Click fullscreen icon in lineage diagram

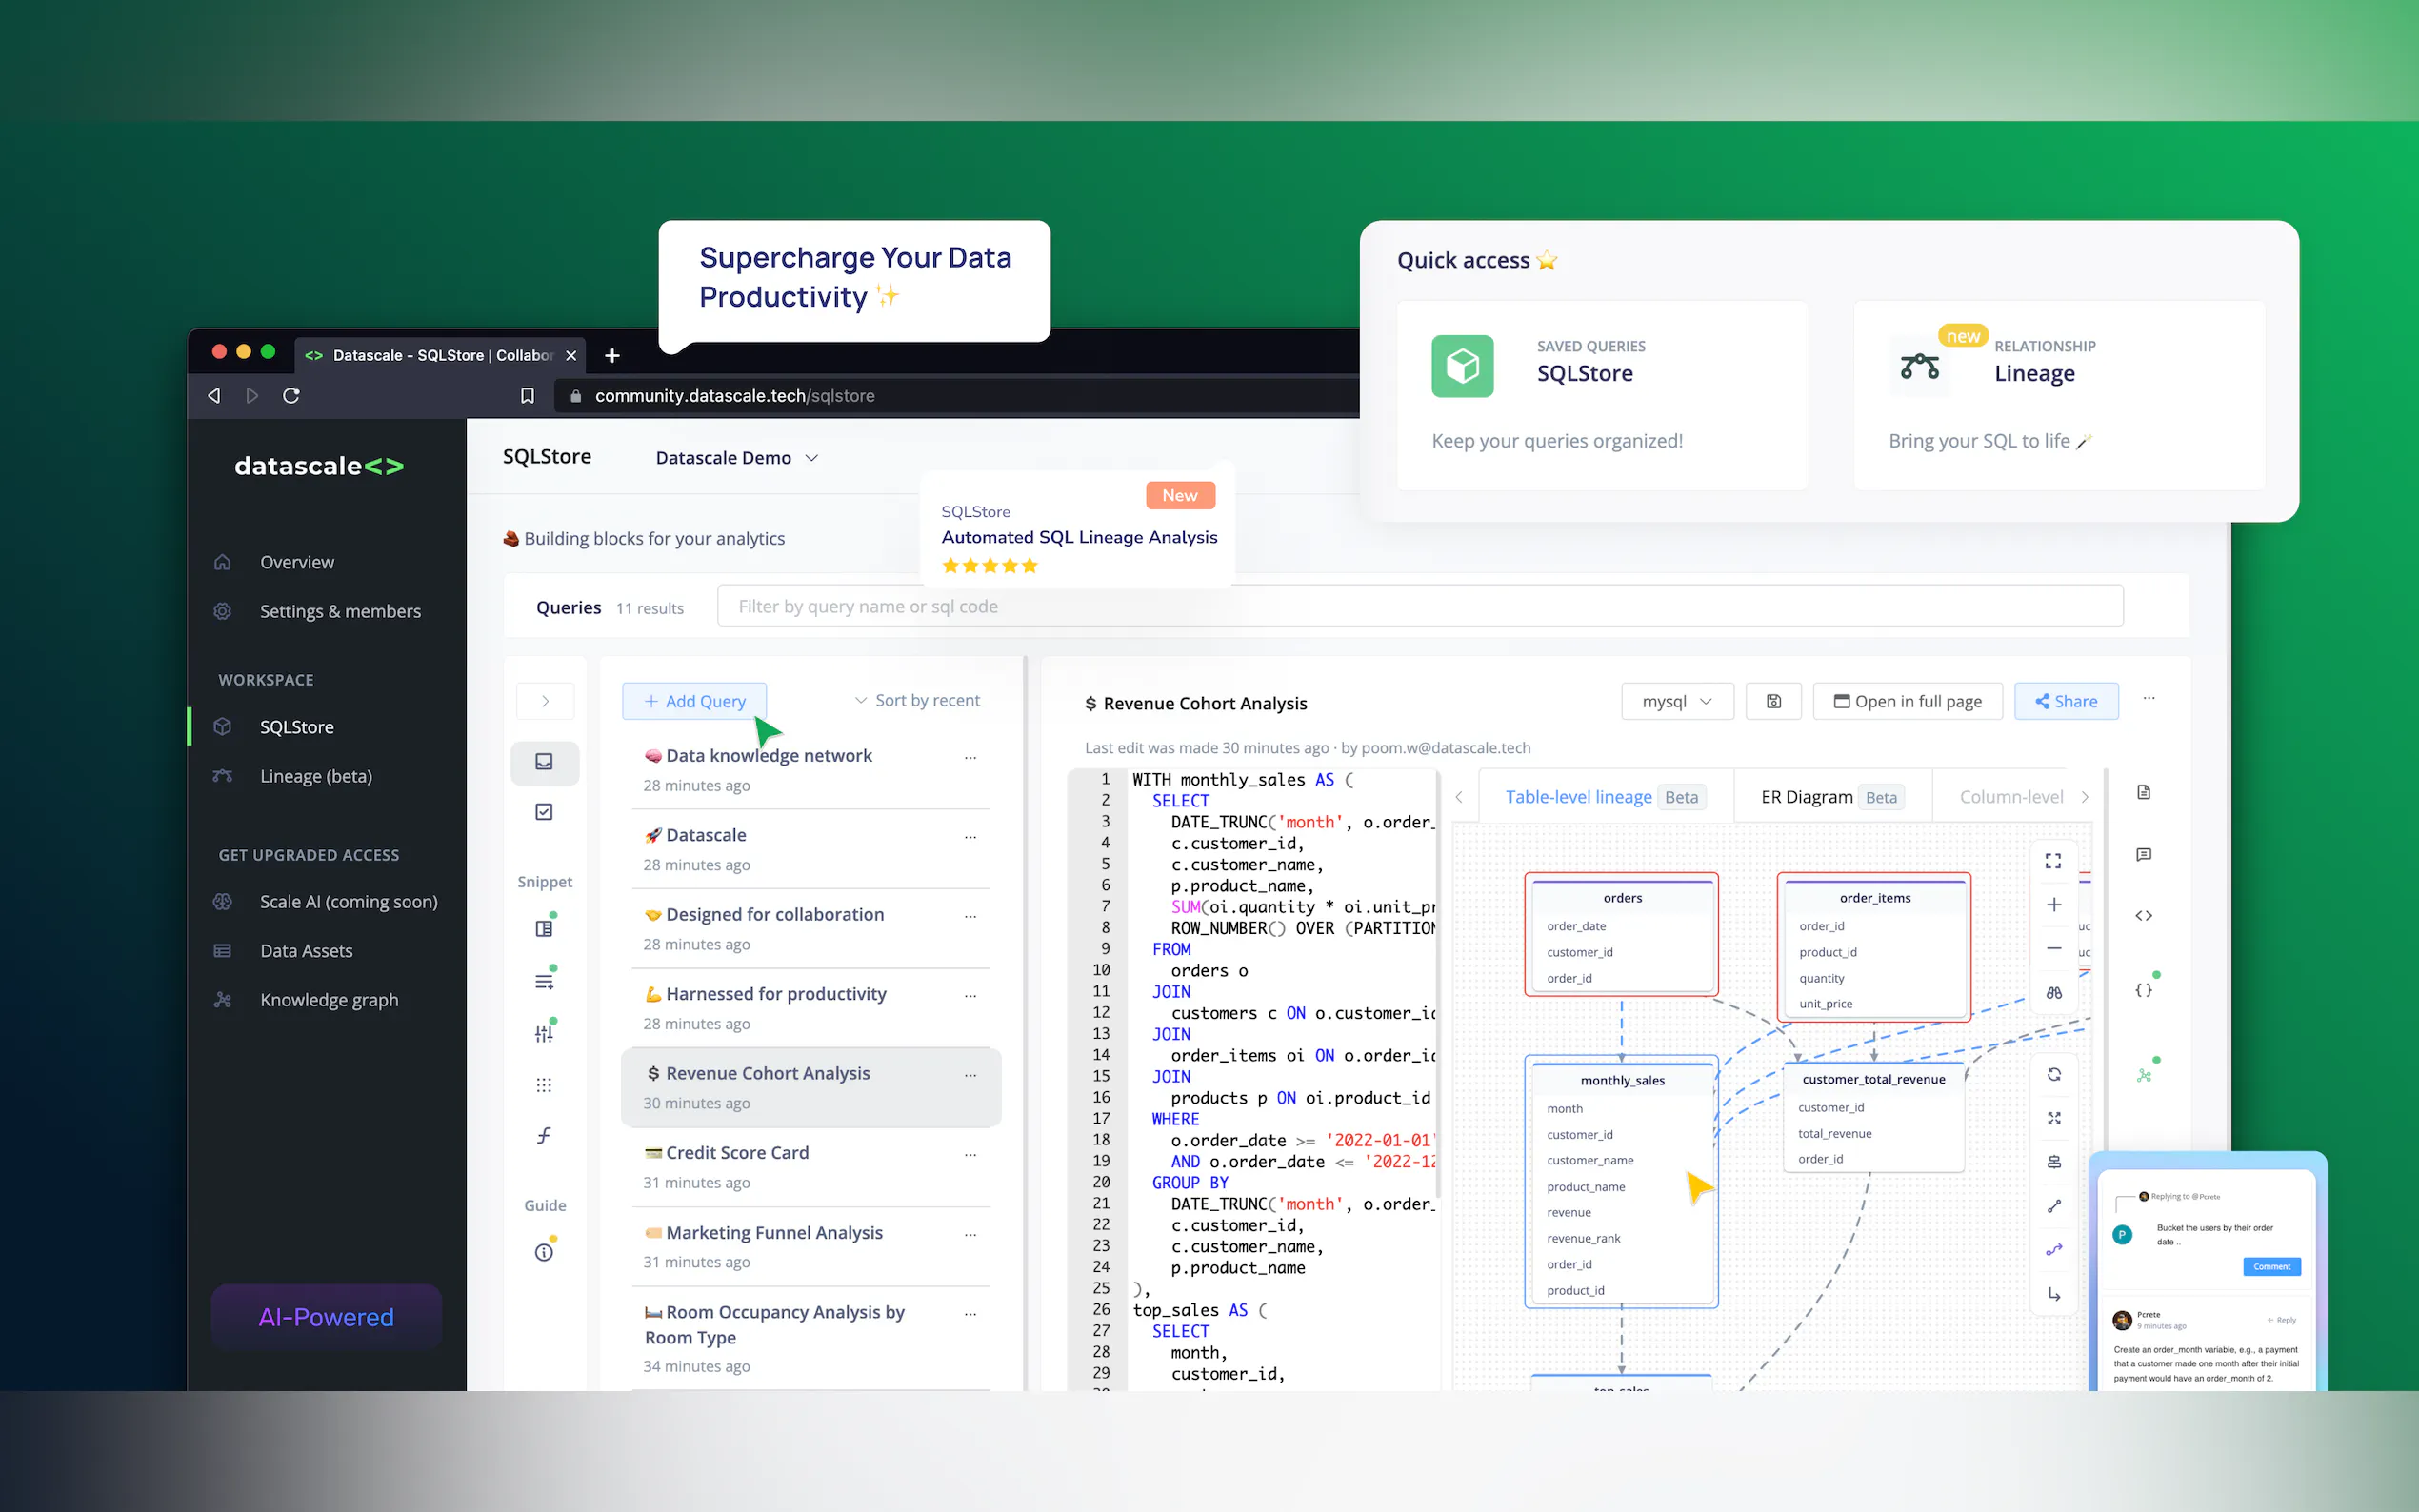click(2053, 861)
